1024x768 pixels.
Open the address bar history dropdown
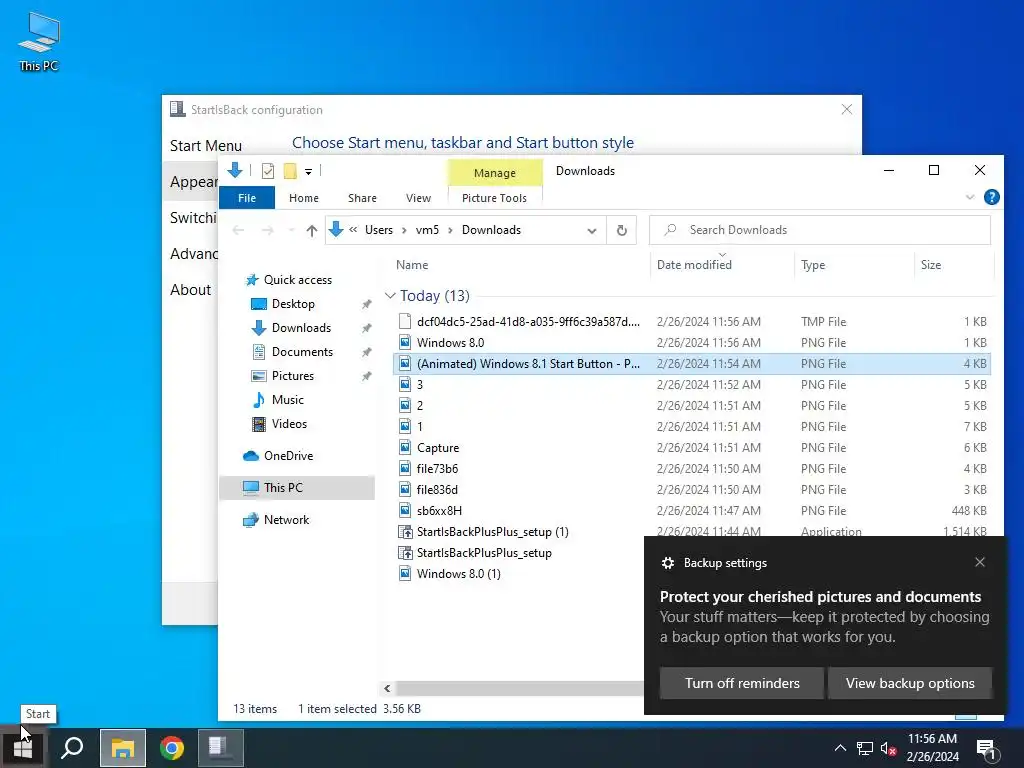pos(592,231)
